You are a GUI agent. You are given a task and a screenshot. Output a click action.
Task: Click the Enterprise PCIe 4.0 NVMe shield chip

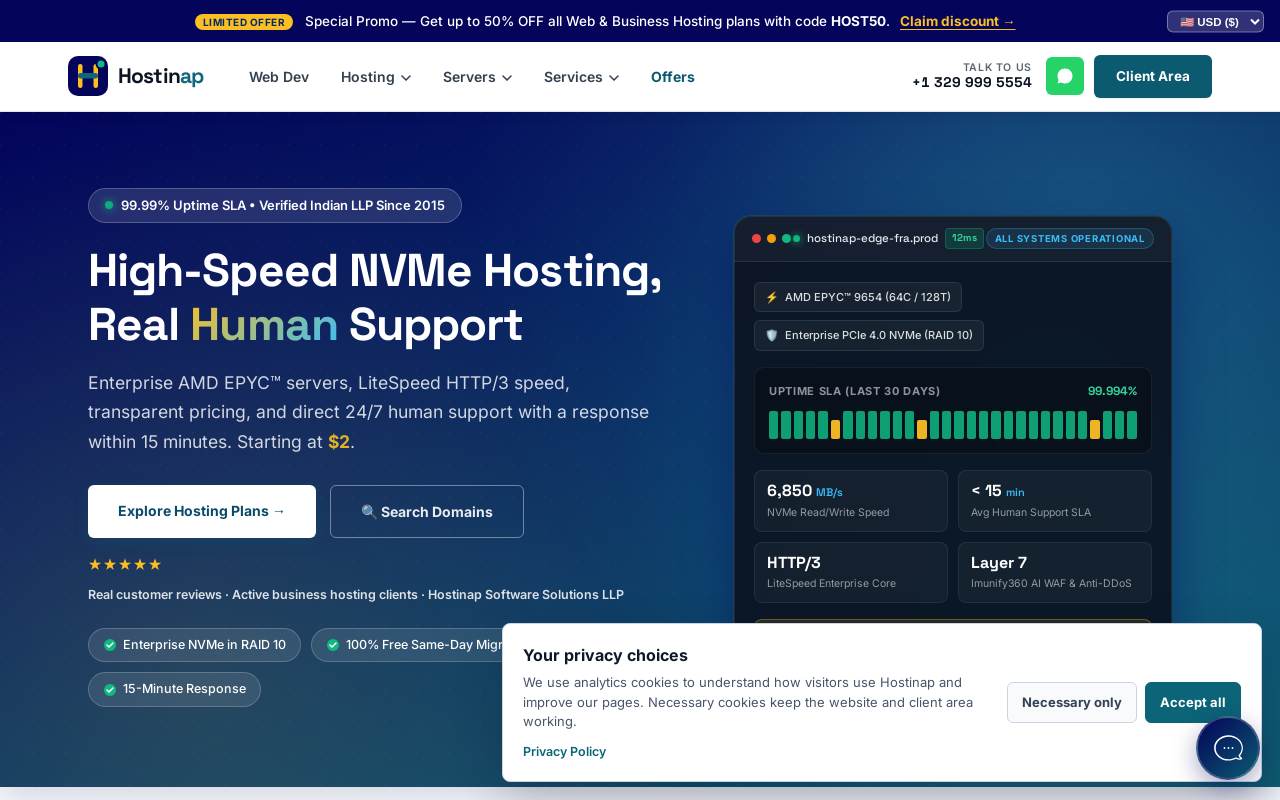pos(869,335)
